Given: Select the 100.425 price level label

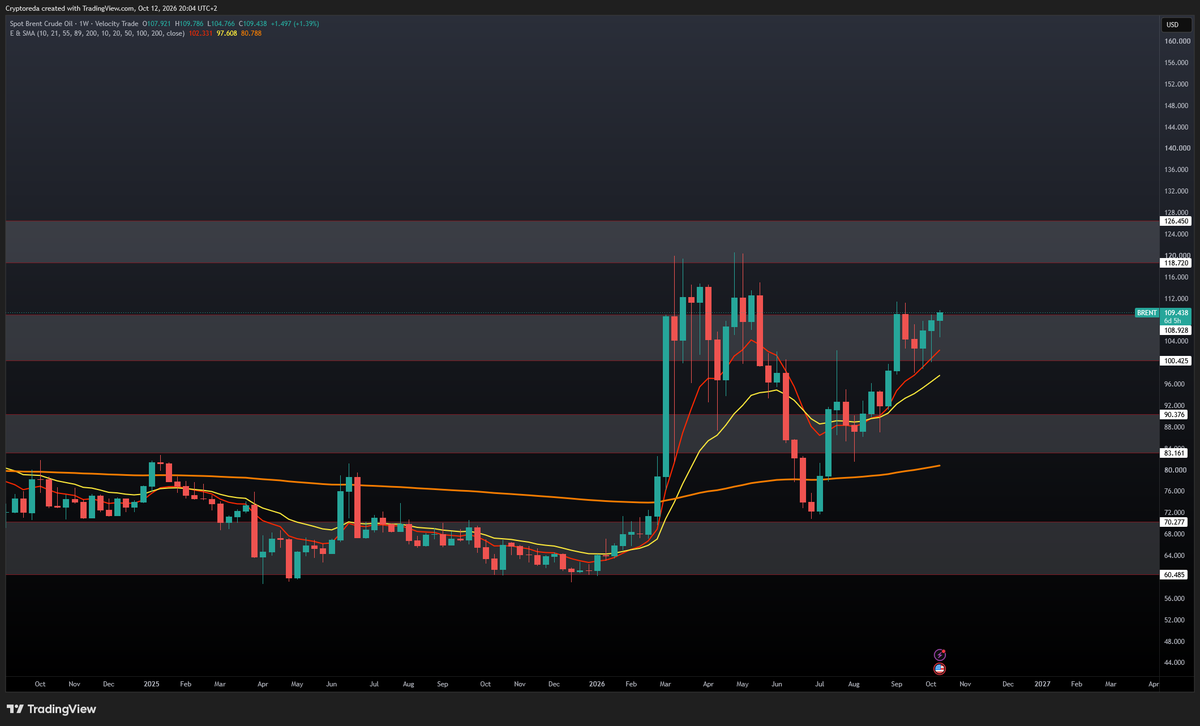Looking at the screenshot, I should click(x=1175, y=360).
